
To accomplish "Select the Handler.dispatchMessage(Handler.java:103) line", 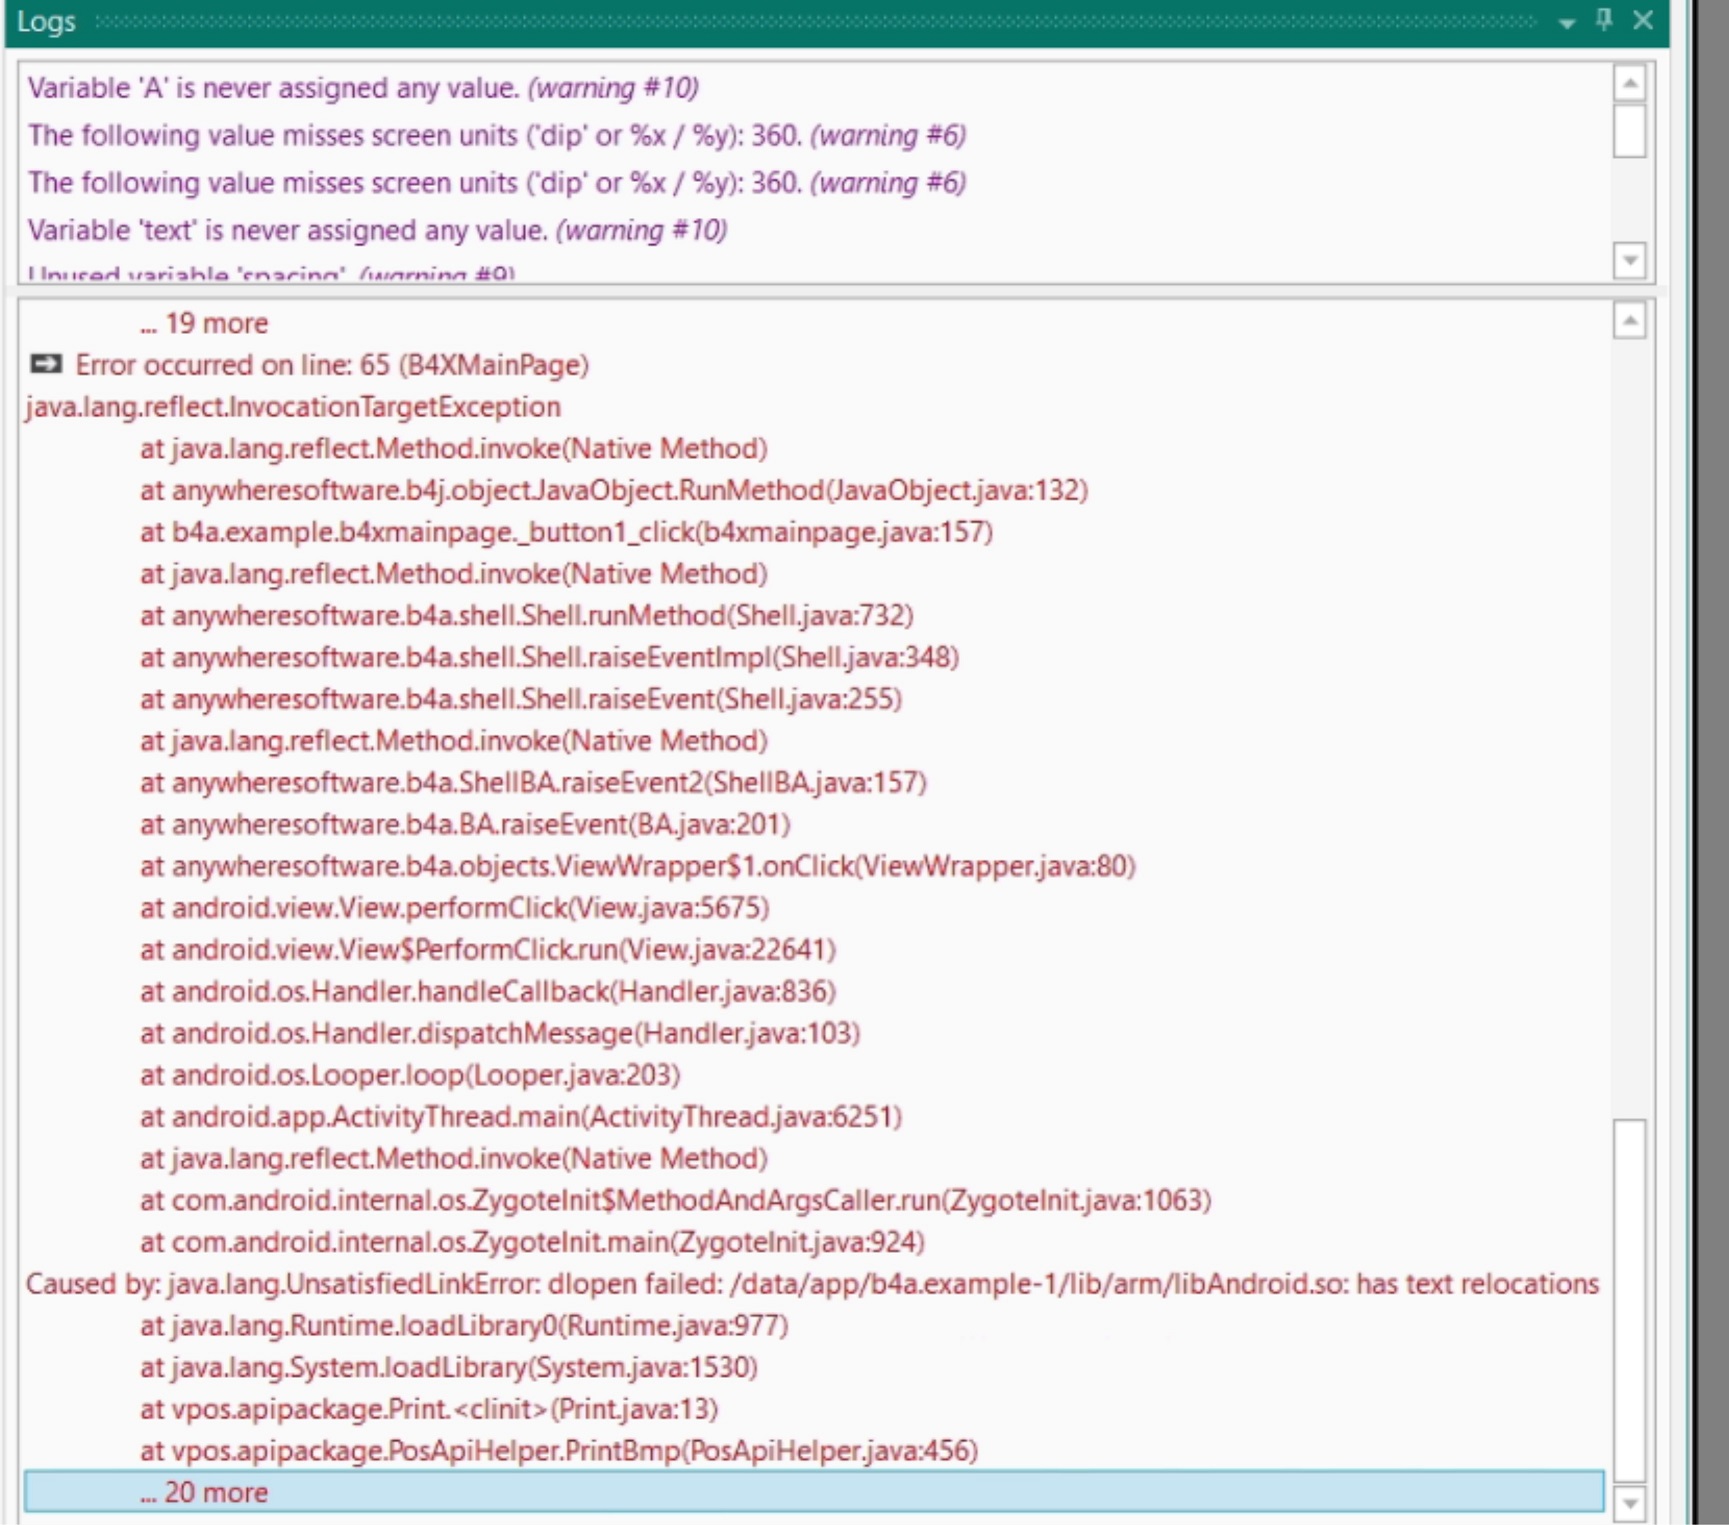I will click(x=500, y=1033).
